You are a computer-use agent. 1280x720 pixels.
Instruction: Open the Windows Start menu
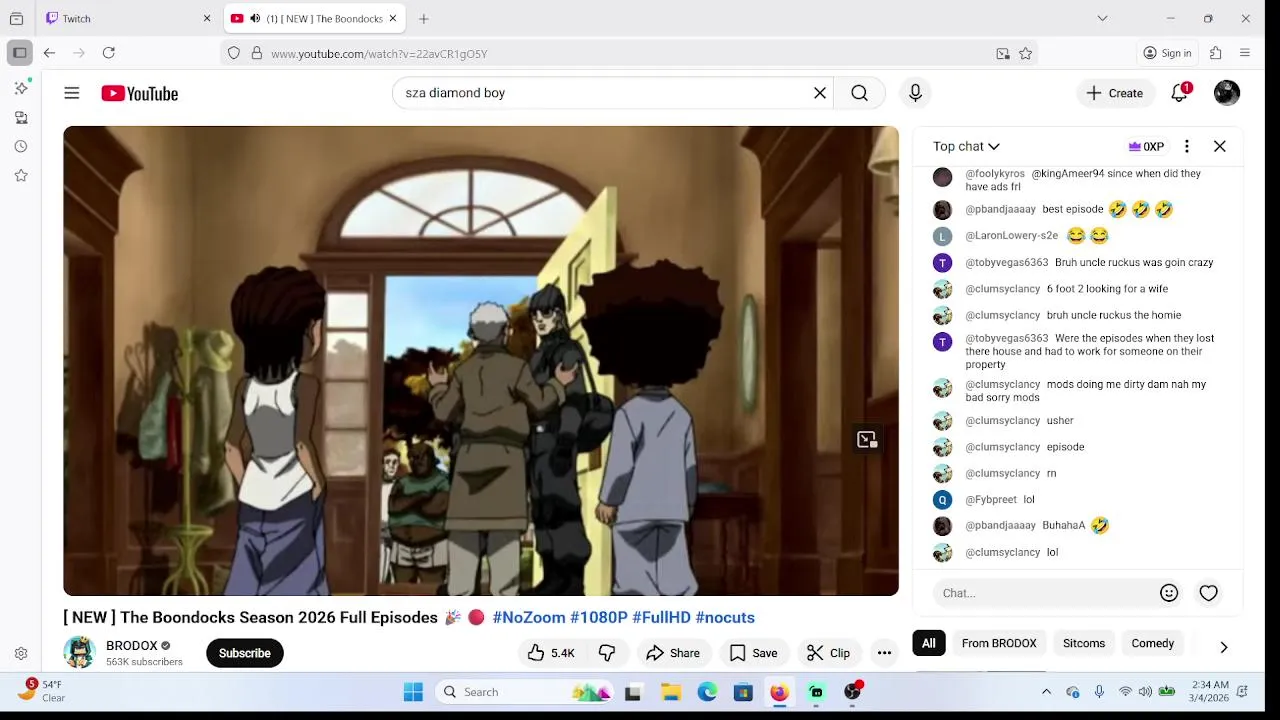click(413, 692)
